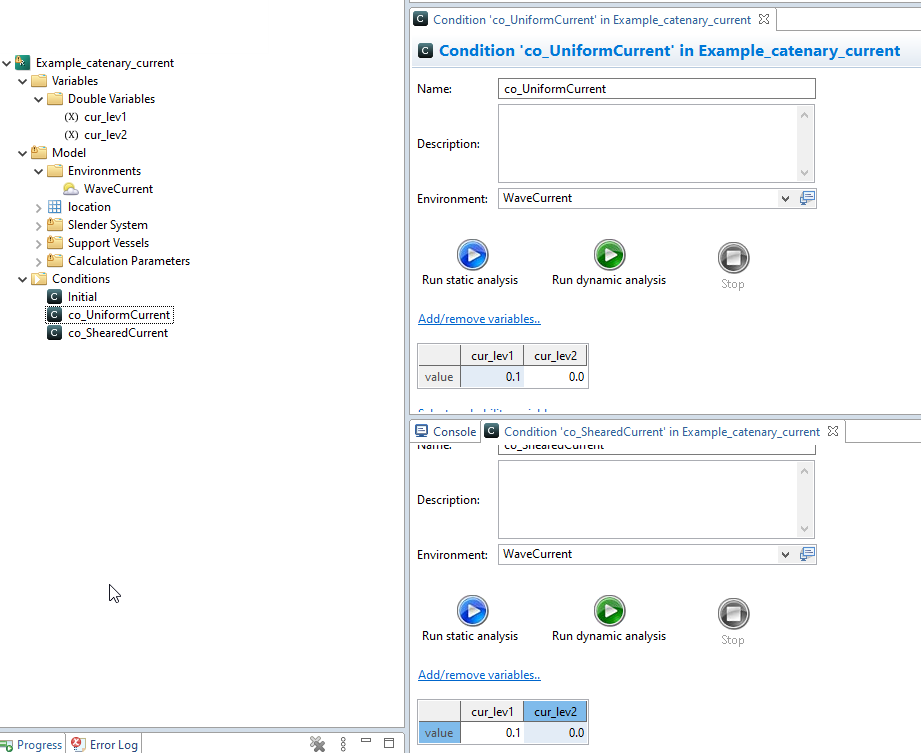Screen dimensions: 921x753
Task: Expand the Slender System folder
Action: [x=39, y=225]
